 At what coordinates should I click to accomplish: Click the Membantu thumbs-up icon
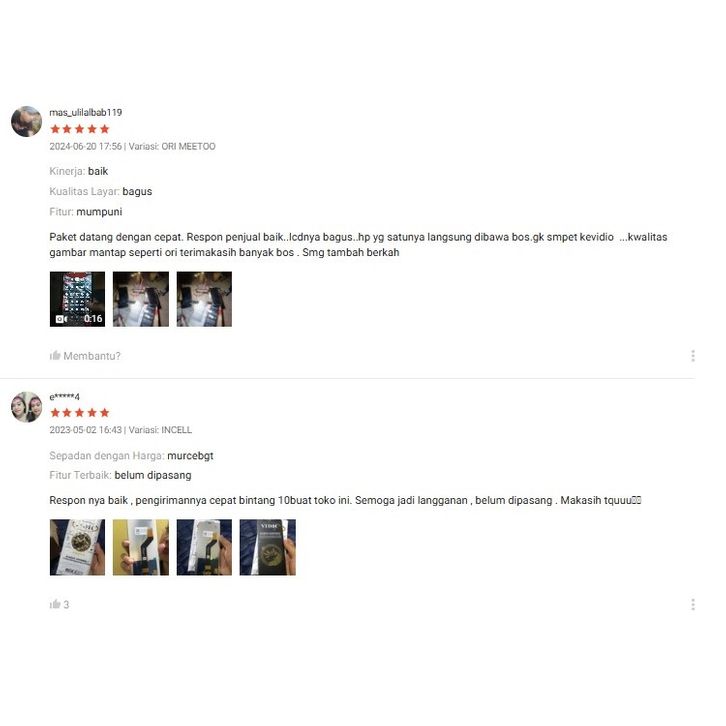[x=55, y=356]
